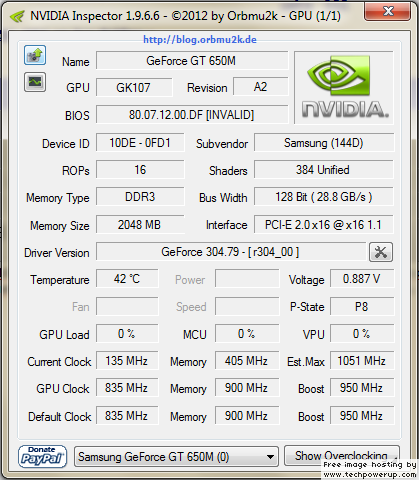Image resolution: width=419 pixels, height=480 pixels.
Task: Click the Default Clock value 835 MHz
Action: coord(127,416)
